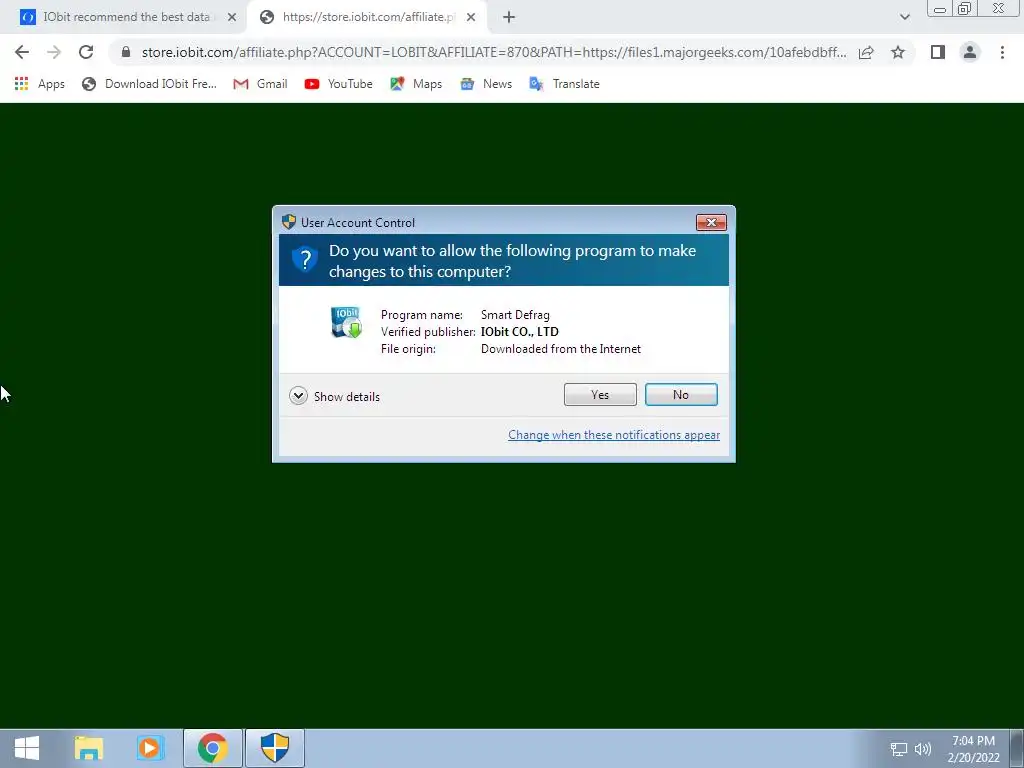Go back to the previous page
Viewport: 1024px width, 768px height.
click(22, 52)
